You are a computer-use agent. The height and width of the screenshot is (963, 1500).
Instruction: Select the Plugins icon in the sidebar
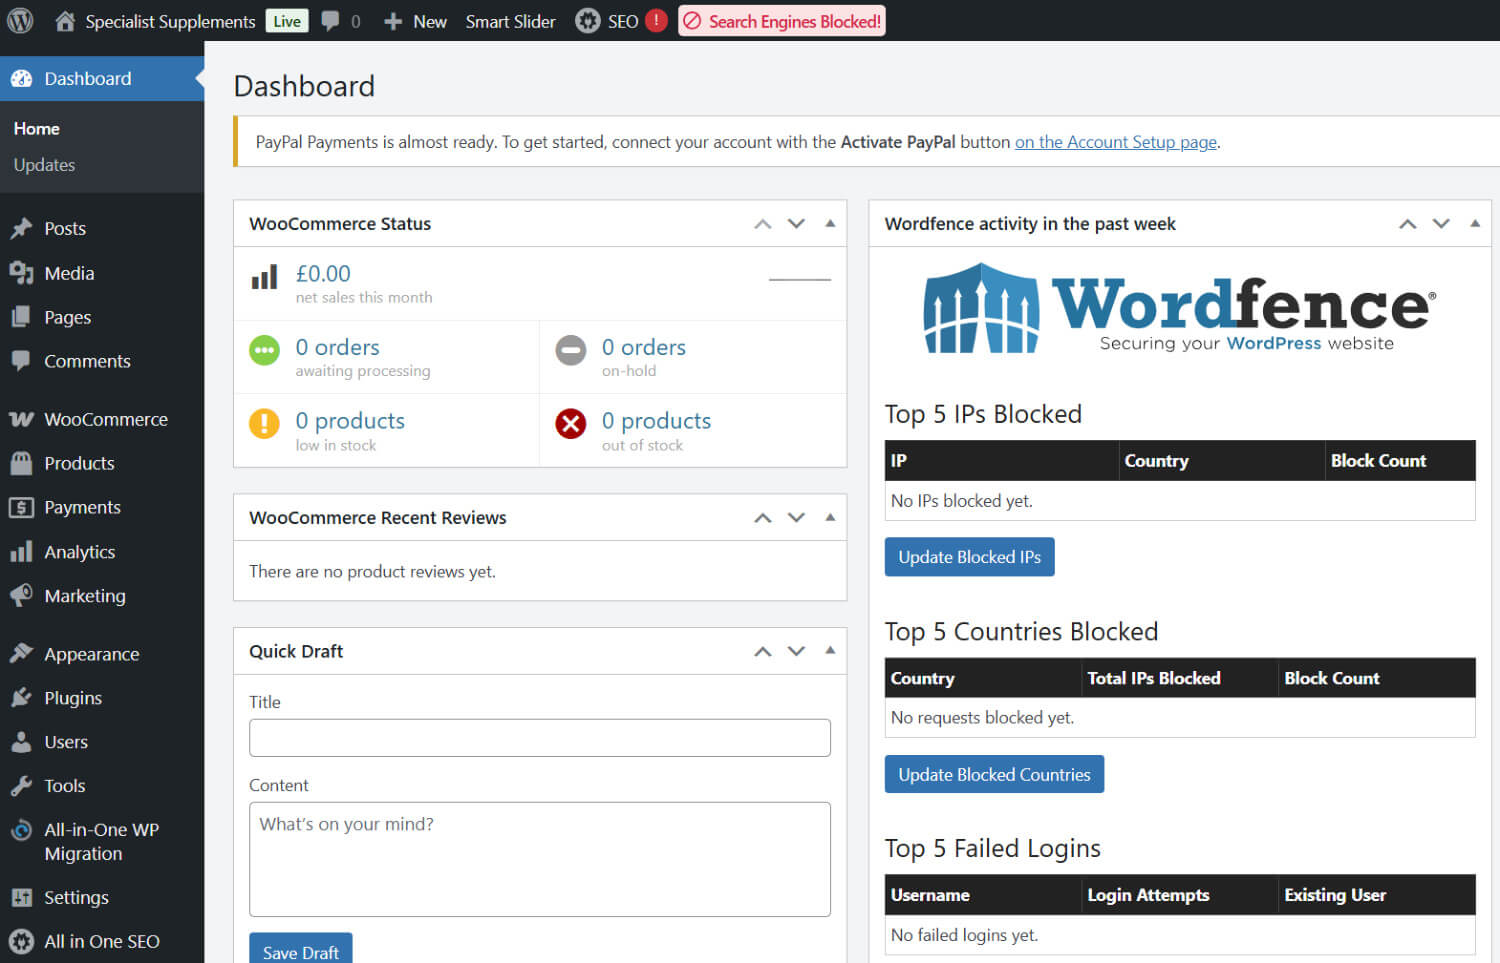click(22, 697)
